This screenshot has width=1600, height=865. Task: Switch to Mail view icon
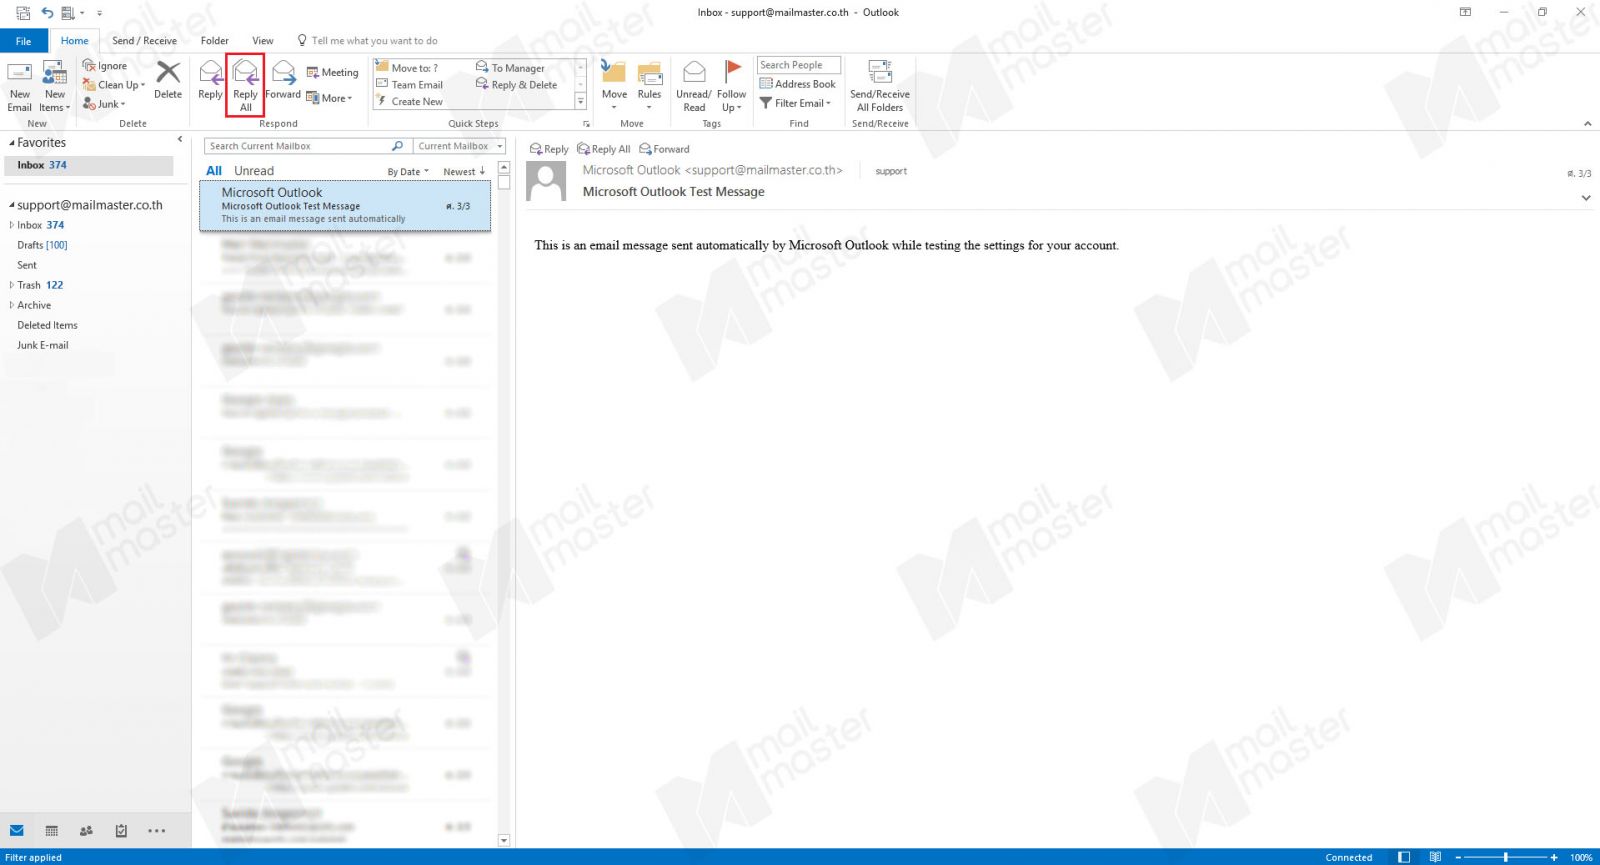click(17, 830)
